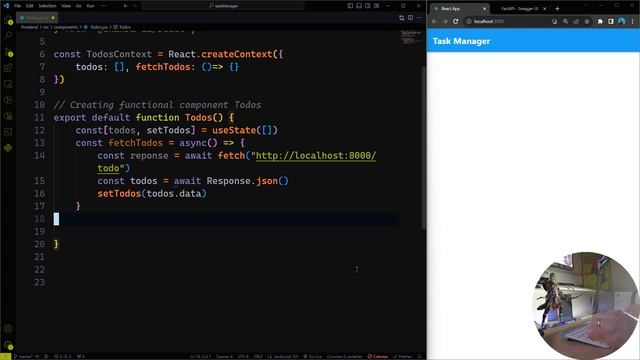Screen dimensions: 640x360
Task: Click the word createContext on line 6
Action: 237,54
